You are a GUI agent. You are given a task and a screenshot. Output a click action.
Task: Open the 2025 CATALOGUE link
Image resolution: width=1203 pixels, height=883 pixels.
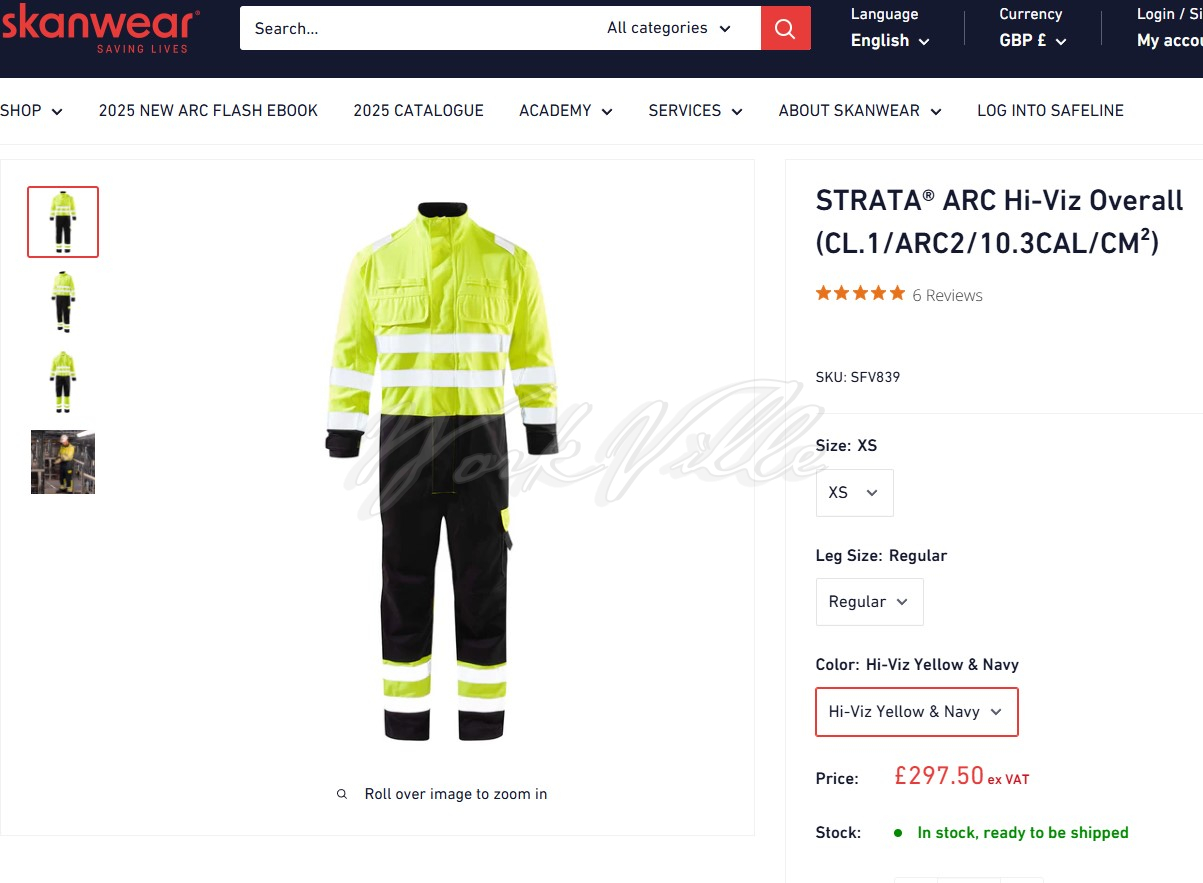(x=418, y=111)
